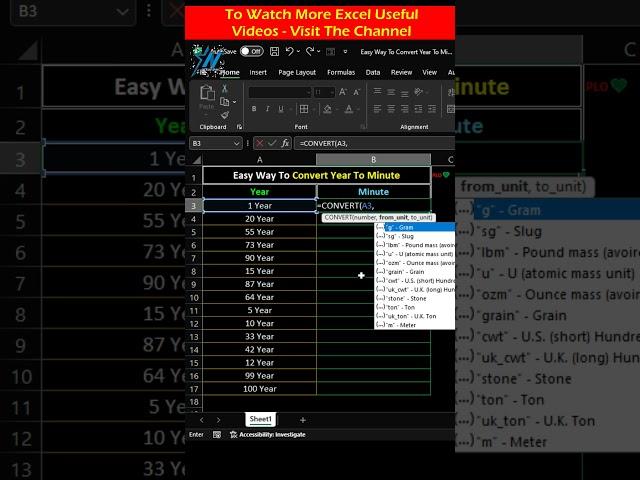Switch to the Home ribbon tab
The height and width of the screenshot is (480, 640).
click(230, 72)
